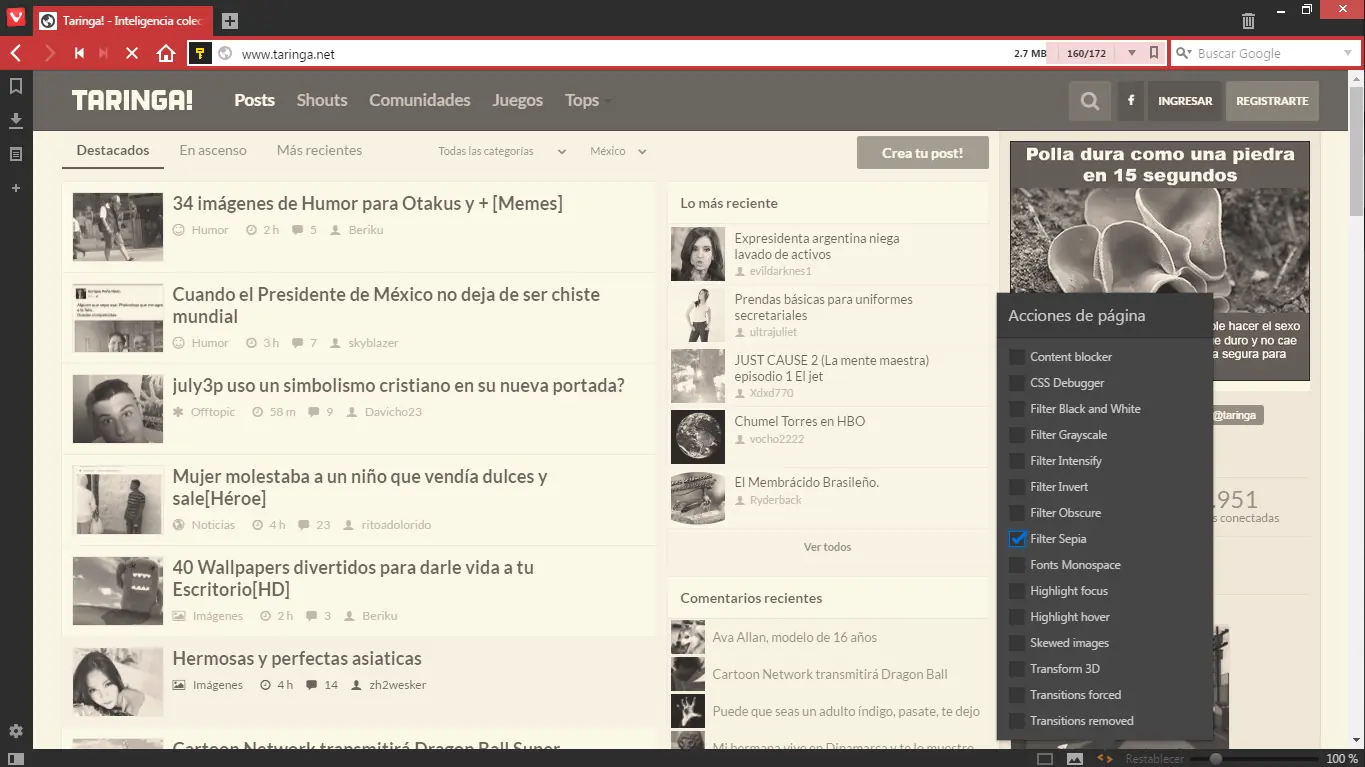Open page actions code icon
The image size is (1365, 767).
click(1105, 759)
